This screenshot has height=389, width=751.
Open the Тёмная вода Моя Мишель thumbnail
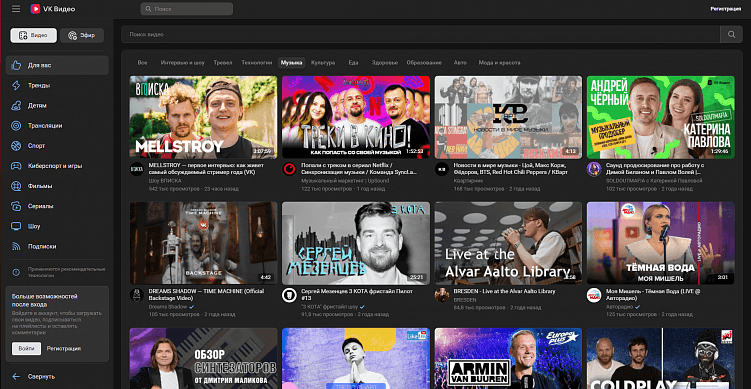[x=660, y=243]
